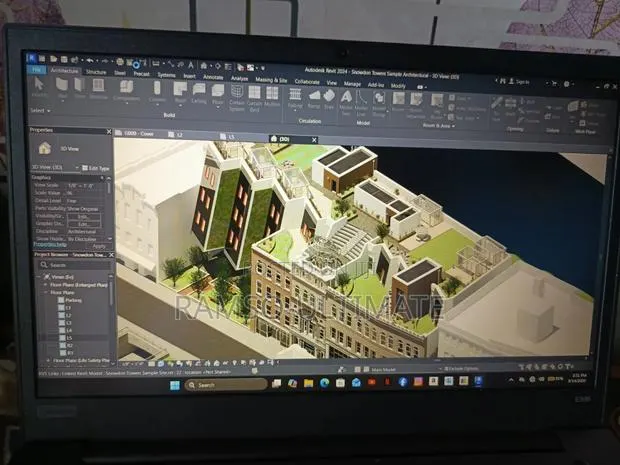
Task: Click the Default 3D View house icon
Action: (x=204, y=65)
